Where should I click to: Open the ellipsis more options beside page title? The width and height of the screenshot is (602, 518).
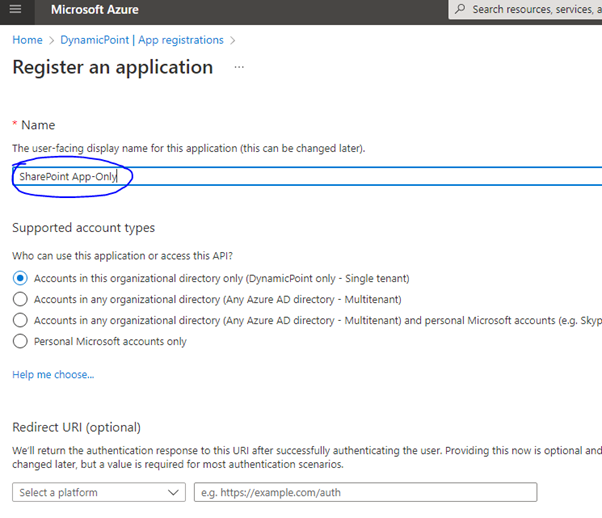pyautogui.click(x=239, y=68)
